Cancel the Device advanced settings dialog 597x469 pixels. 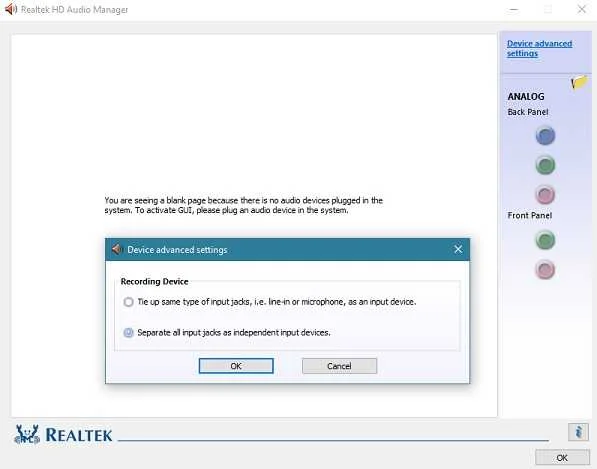[x=339, y=366]
